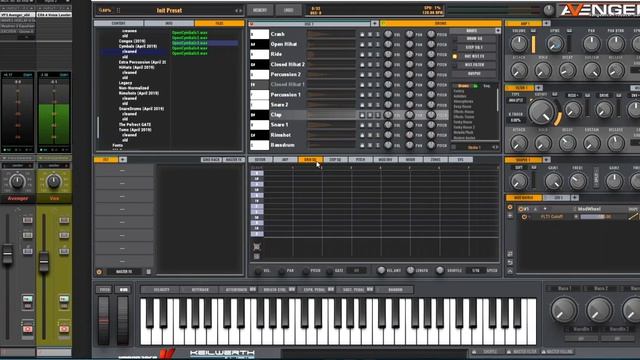Click the OSC 1 power icon
This screenshot has height=360, width=640.
coord(251,24)
